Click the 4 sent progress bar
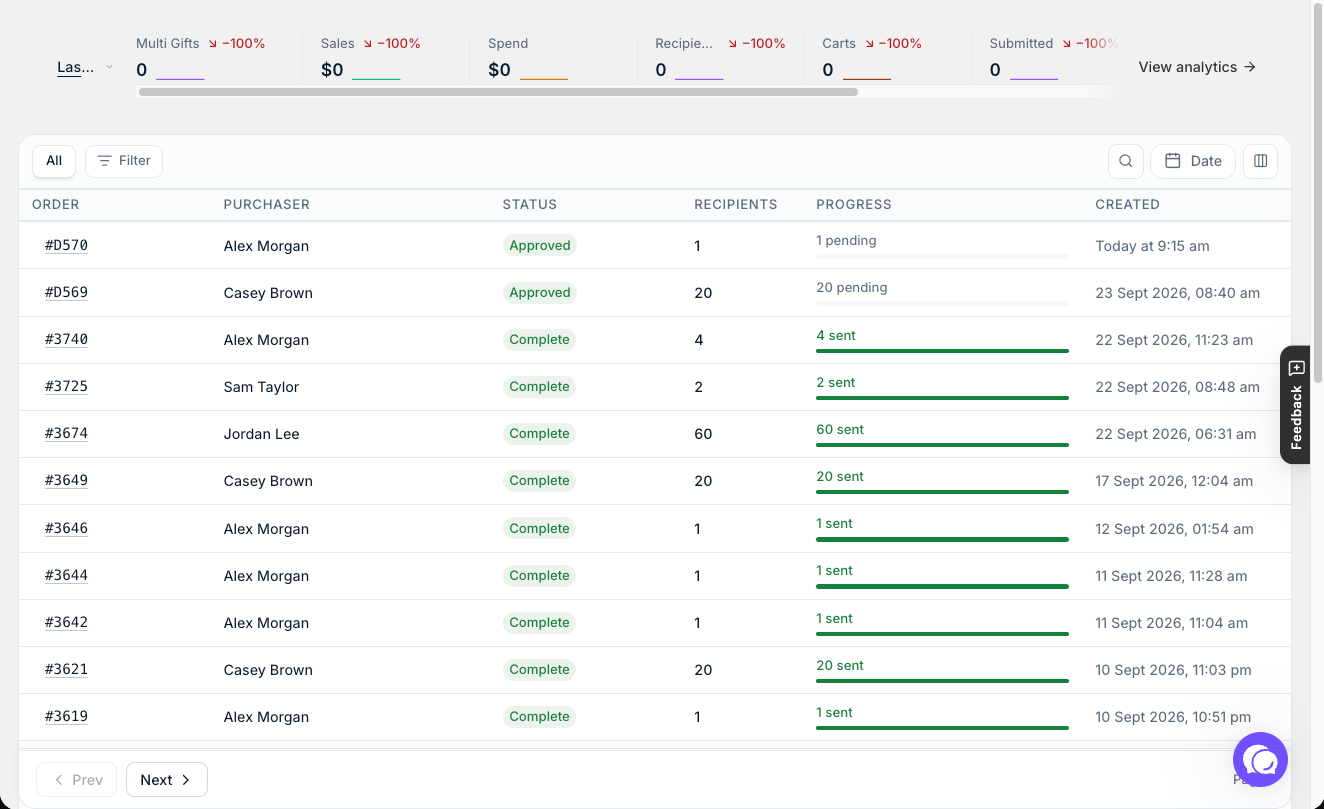 pyautogui.click(x=942, y=351)
